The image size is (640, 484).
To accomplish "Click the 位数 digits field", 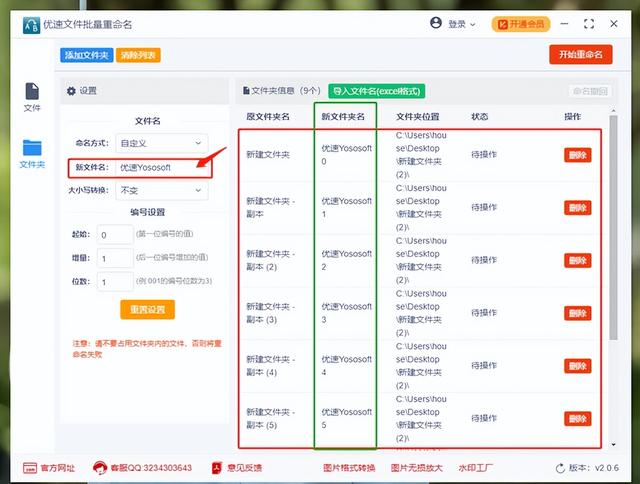I will (x=115, y=282).
